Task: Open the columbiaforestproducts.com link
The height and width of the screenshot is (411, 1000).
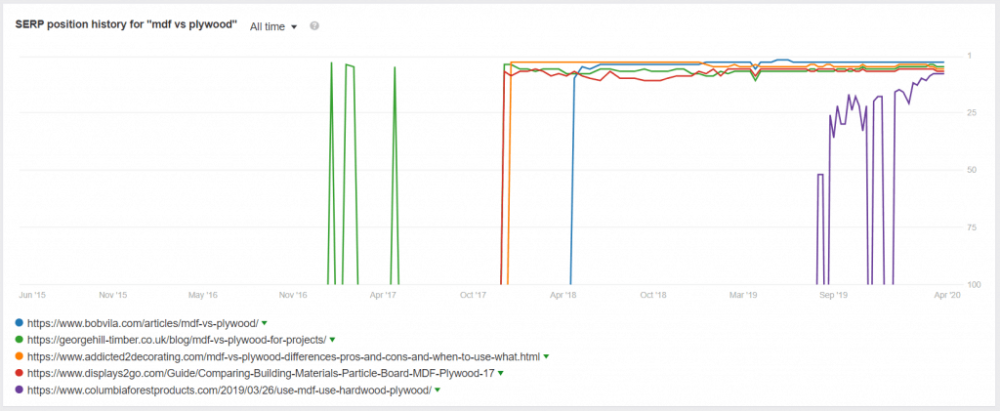Action: (230, 389)
